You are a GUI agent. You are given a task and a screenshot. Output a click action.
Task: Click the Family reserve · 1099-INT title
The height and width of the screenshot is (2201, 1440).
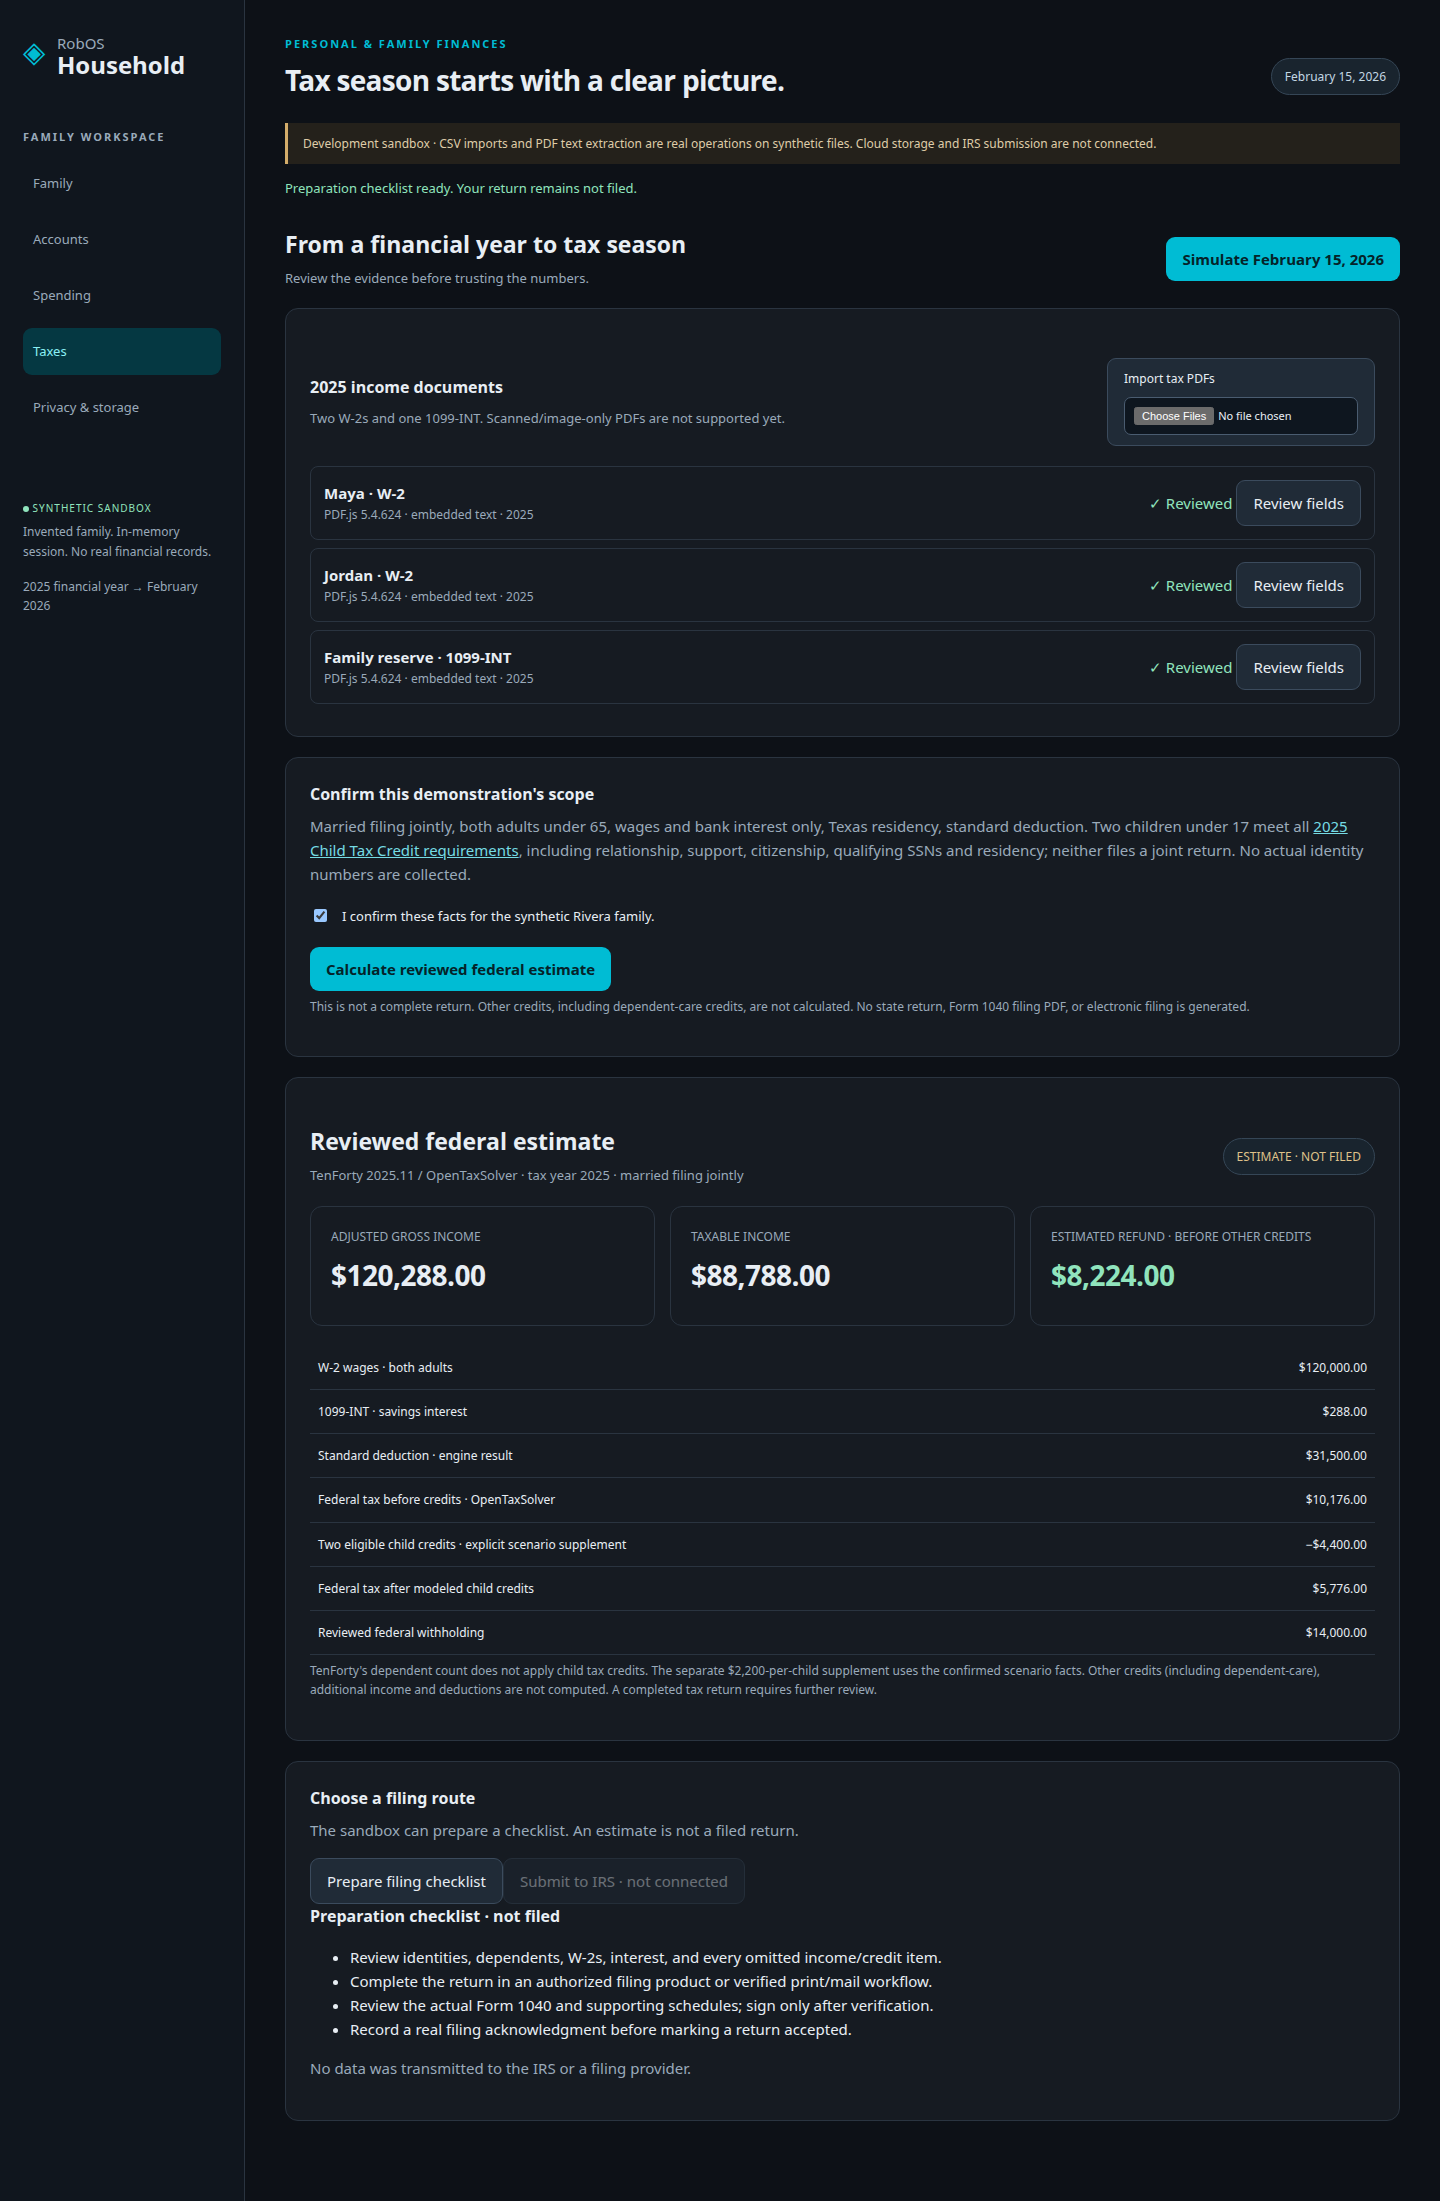(x=417, y=658)
